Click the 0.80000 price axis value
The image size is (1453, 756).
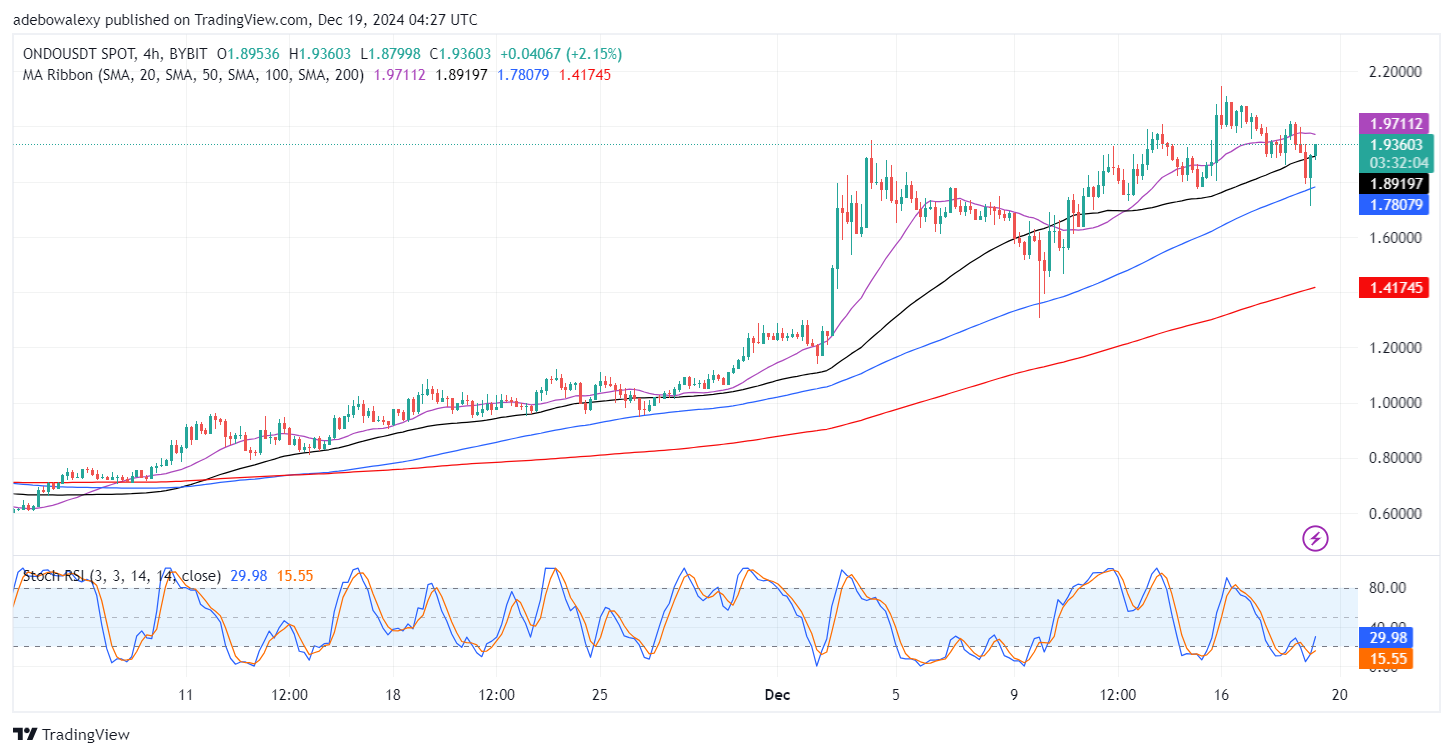1396,458
